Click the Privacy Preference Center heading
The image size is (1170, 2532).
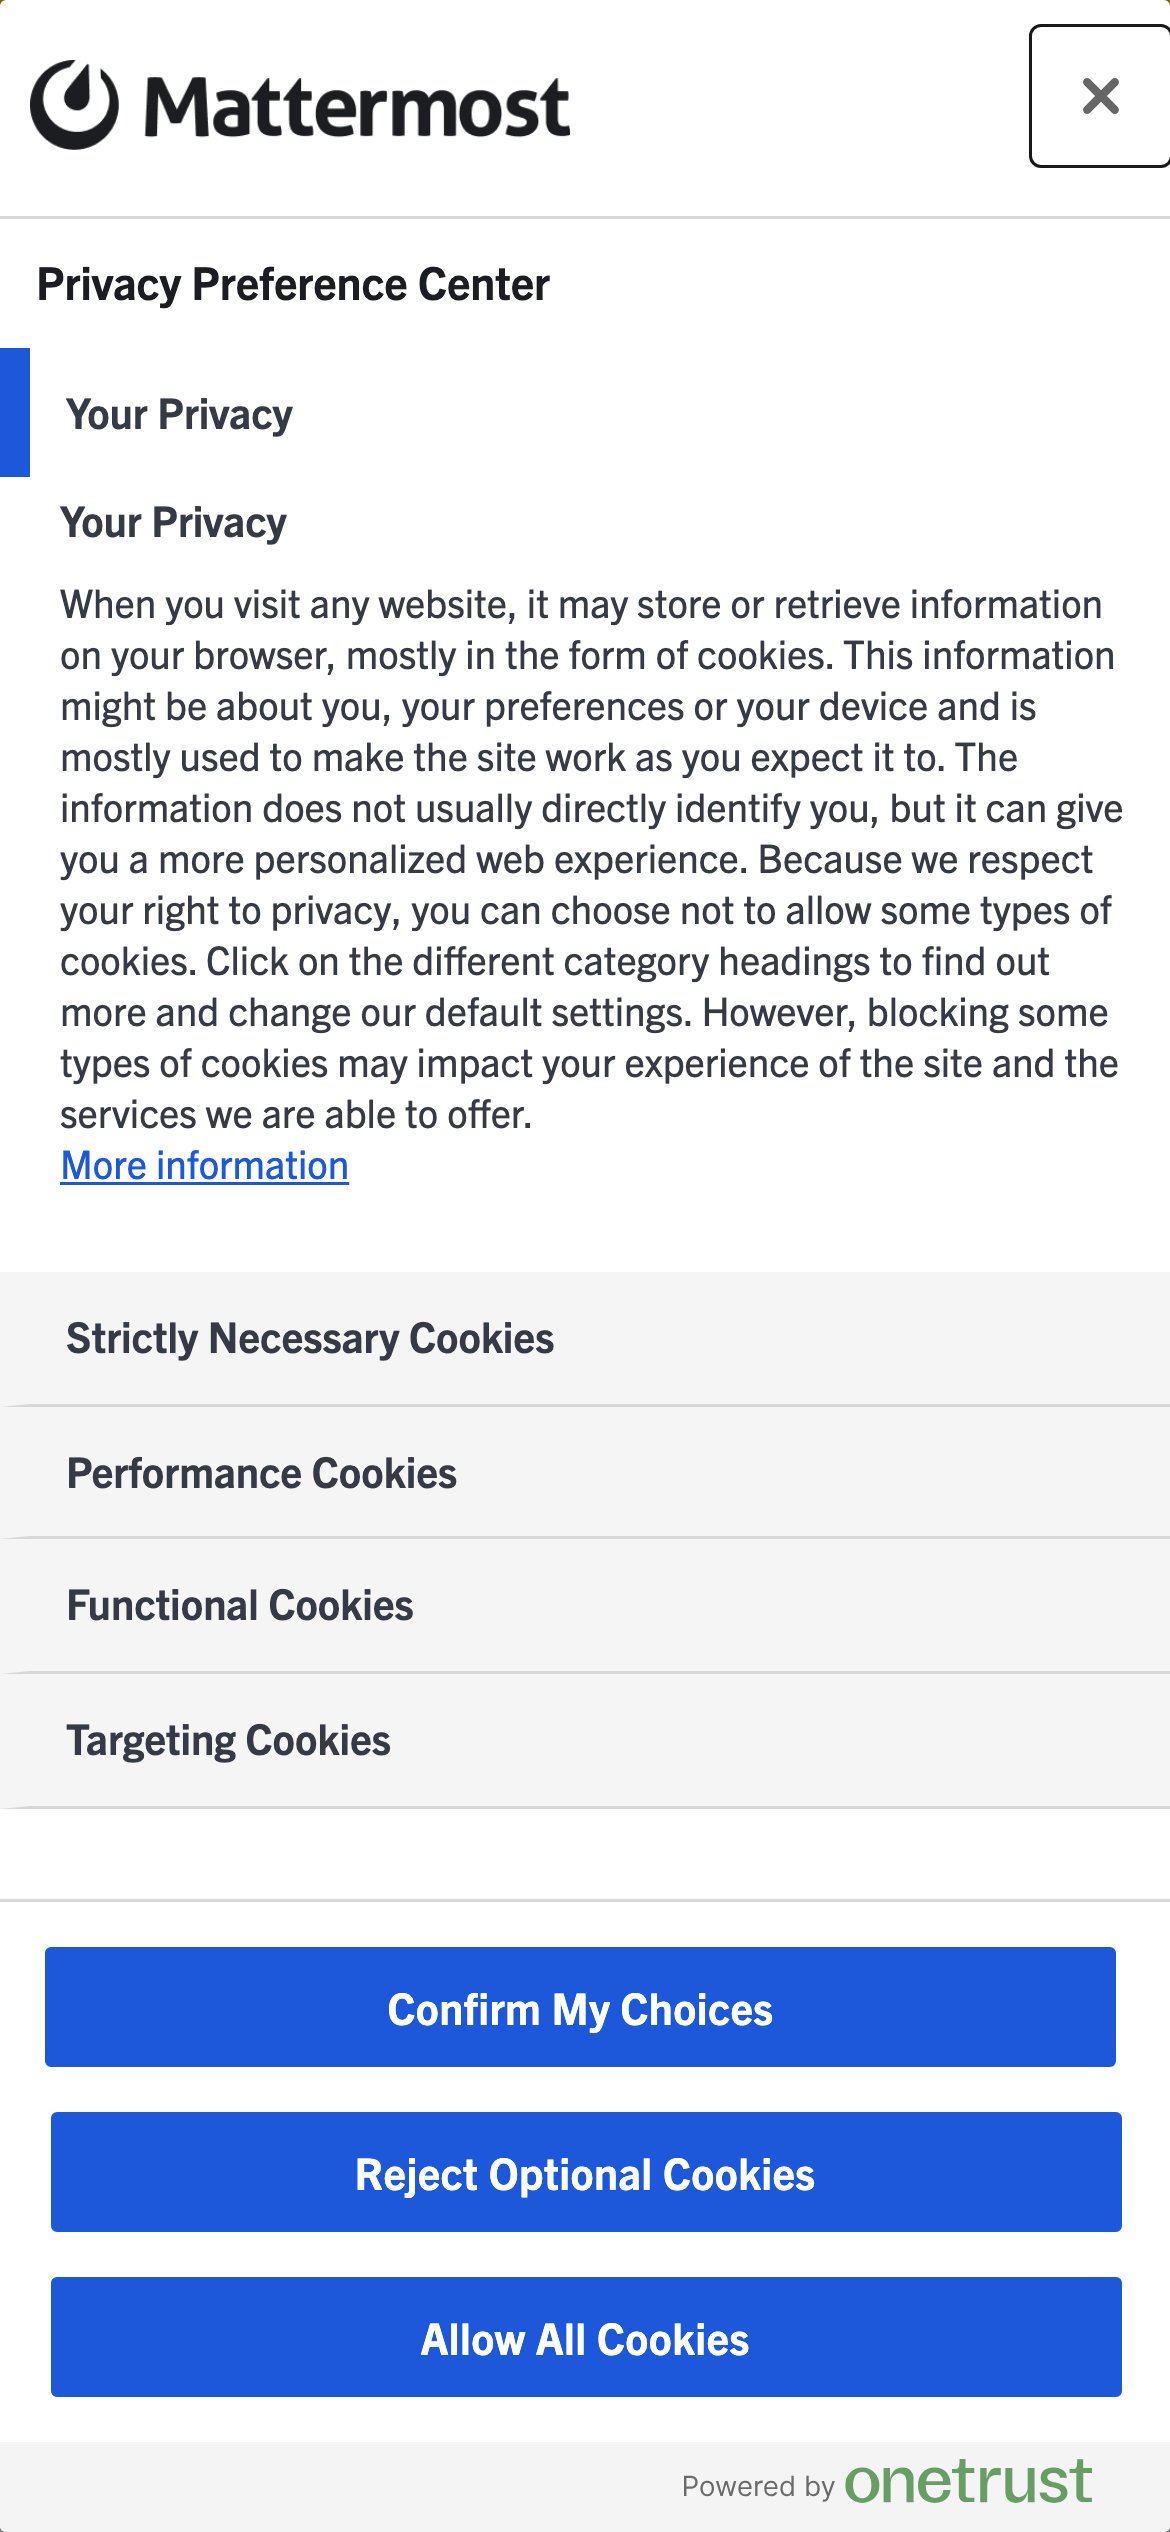tap(293, 285)
